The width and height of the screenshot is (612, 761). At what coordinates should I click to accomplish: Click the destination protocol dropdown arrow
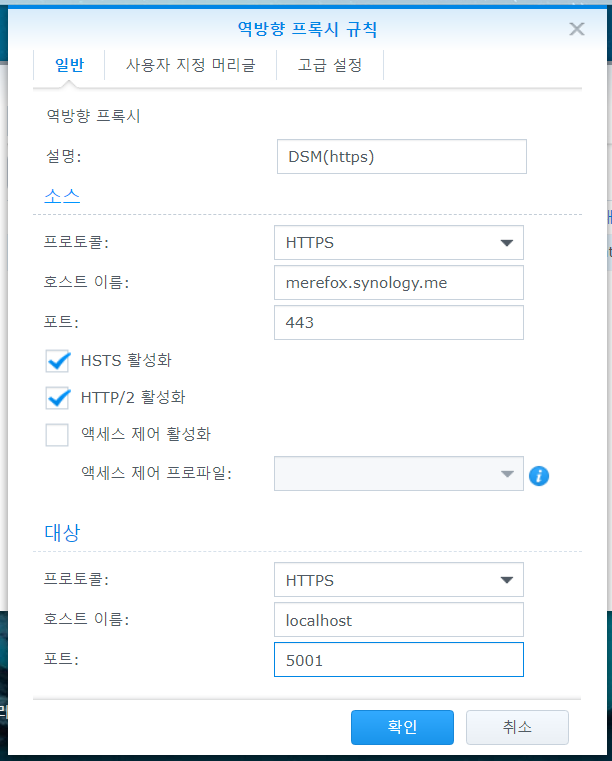[x=507, y=580]
